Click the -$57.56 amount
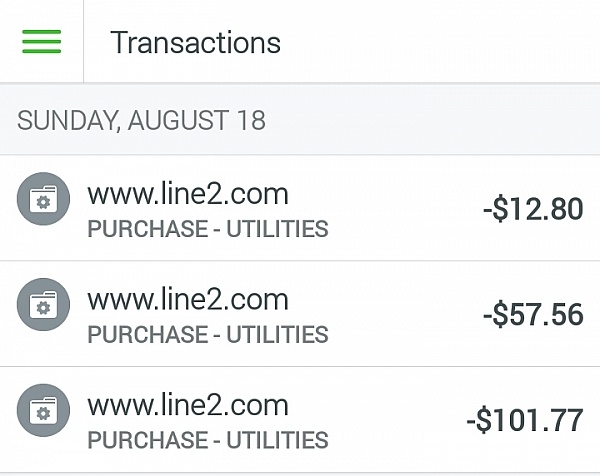 [533, 315]
